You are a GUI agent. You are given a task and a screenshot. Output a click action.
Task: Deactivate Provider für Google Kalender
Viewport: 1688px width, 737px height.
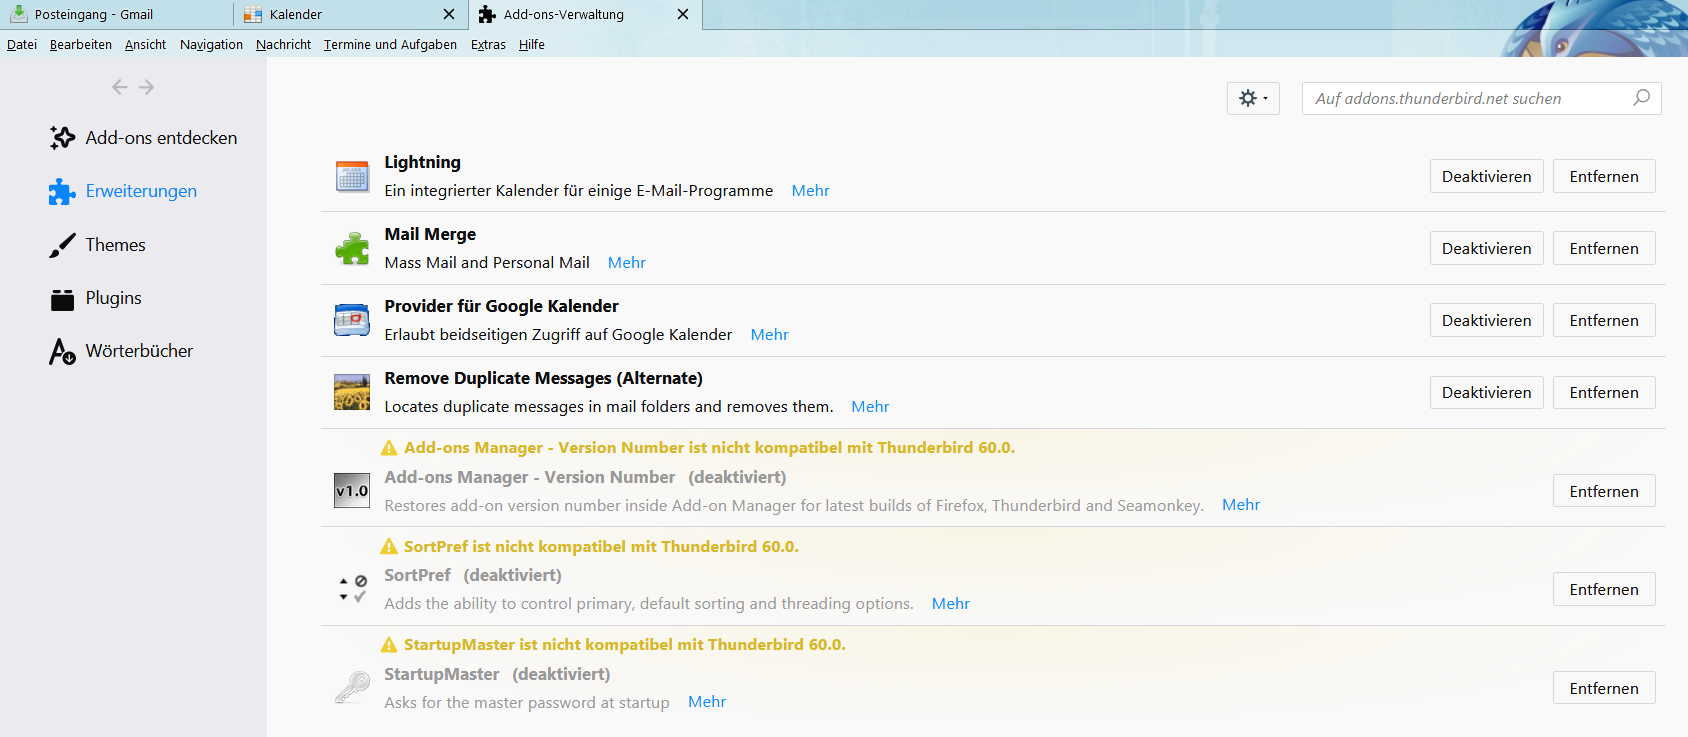1486,320
